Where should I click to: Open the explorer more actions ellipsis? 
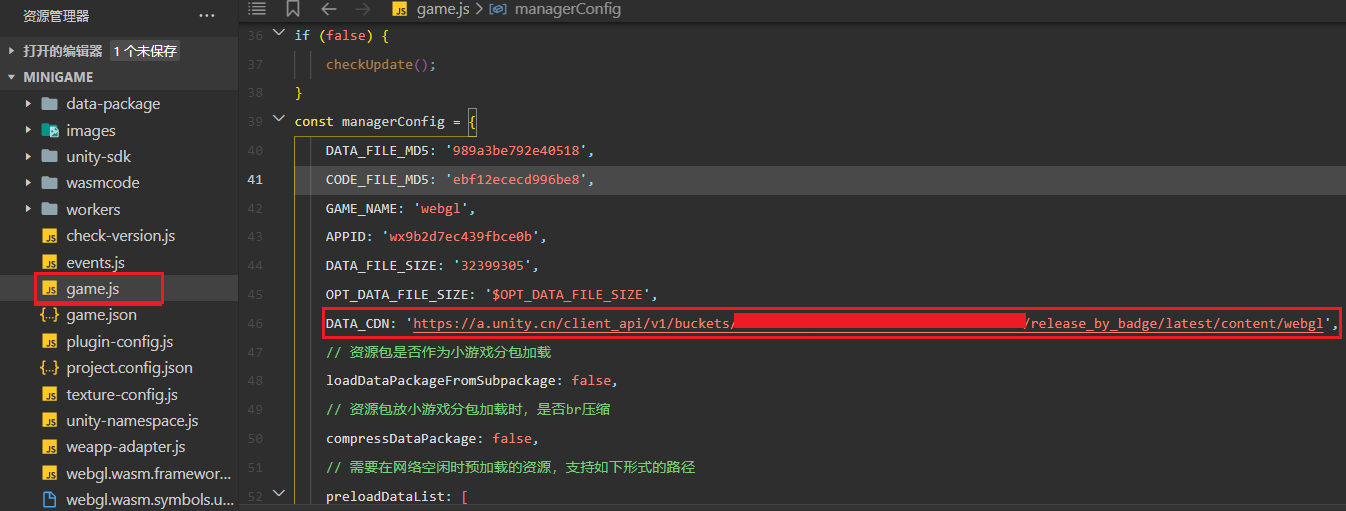[x=207, y=16]
